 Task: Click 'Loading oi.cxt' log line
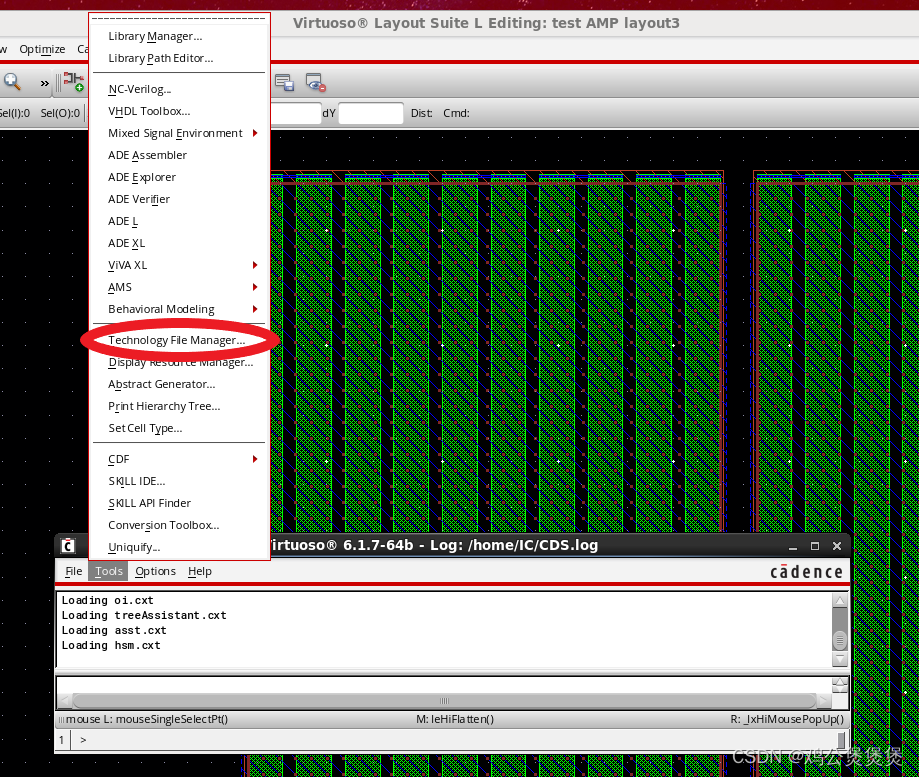pos(108,600)
